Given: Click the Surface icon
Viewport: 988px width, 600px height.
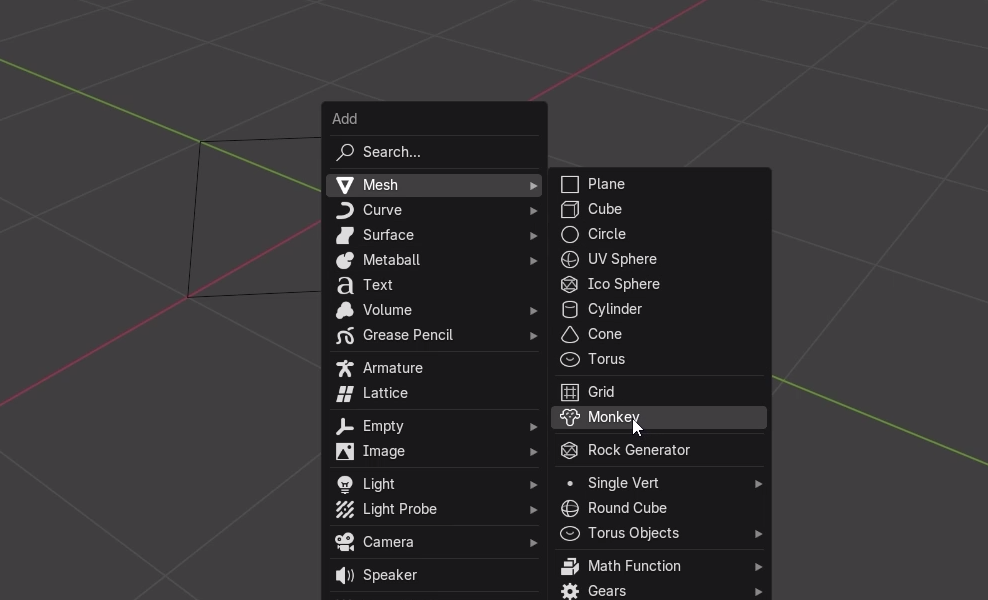Looking at the screenshot, I should coord(345,235).
